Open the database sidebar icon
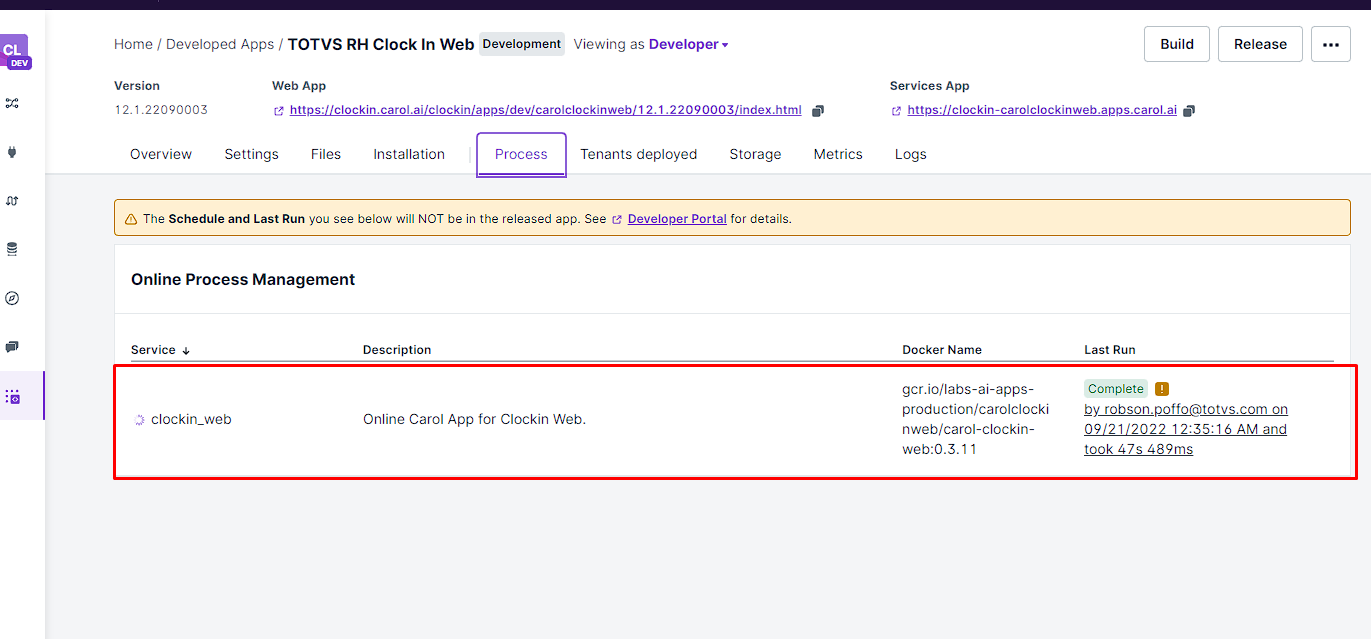The height and width of the screenshot is (639, 1371). (x=12, y=249)
